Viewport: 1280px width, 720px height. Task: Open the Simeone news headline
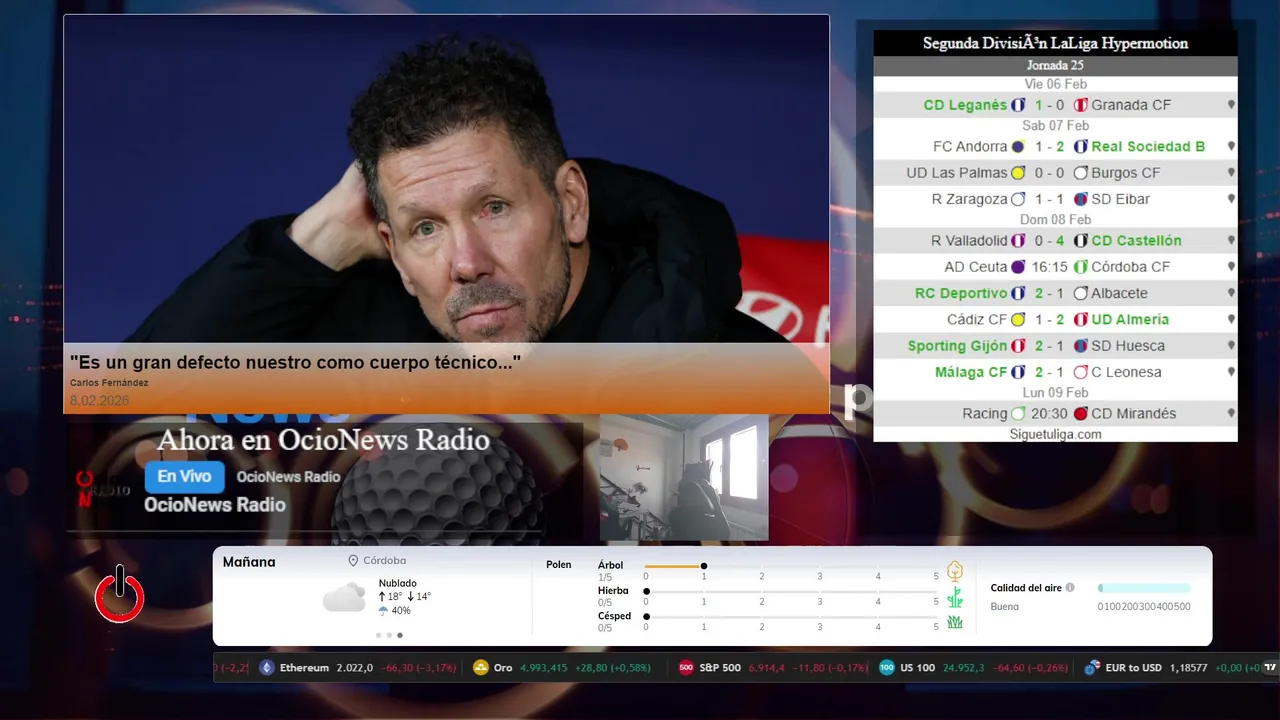(295, 362)
